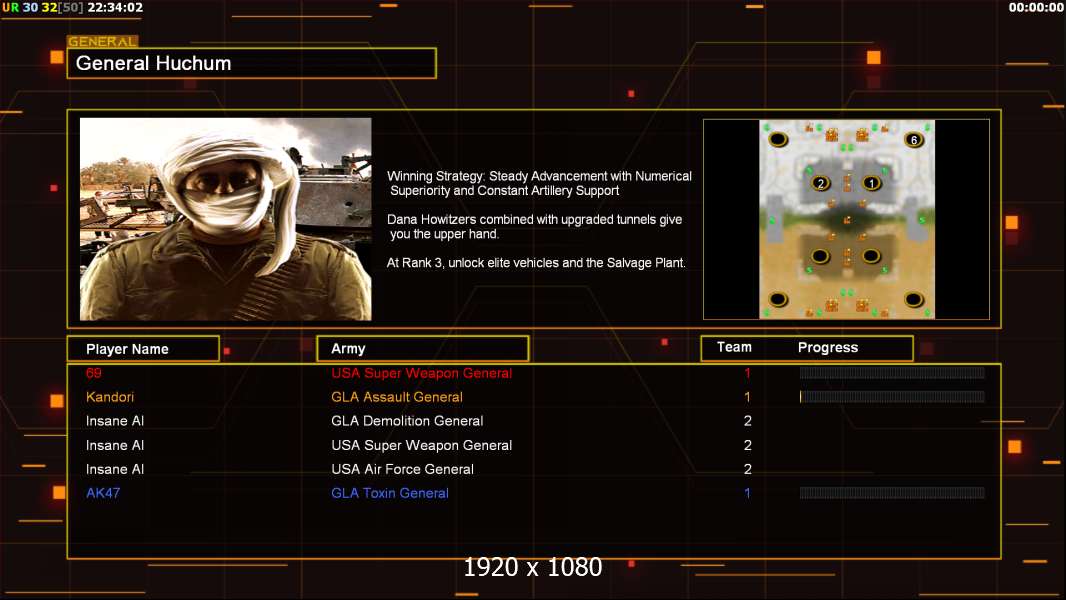
Task: Click the 22:34:02 clock readout
Action: [115, 7]
